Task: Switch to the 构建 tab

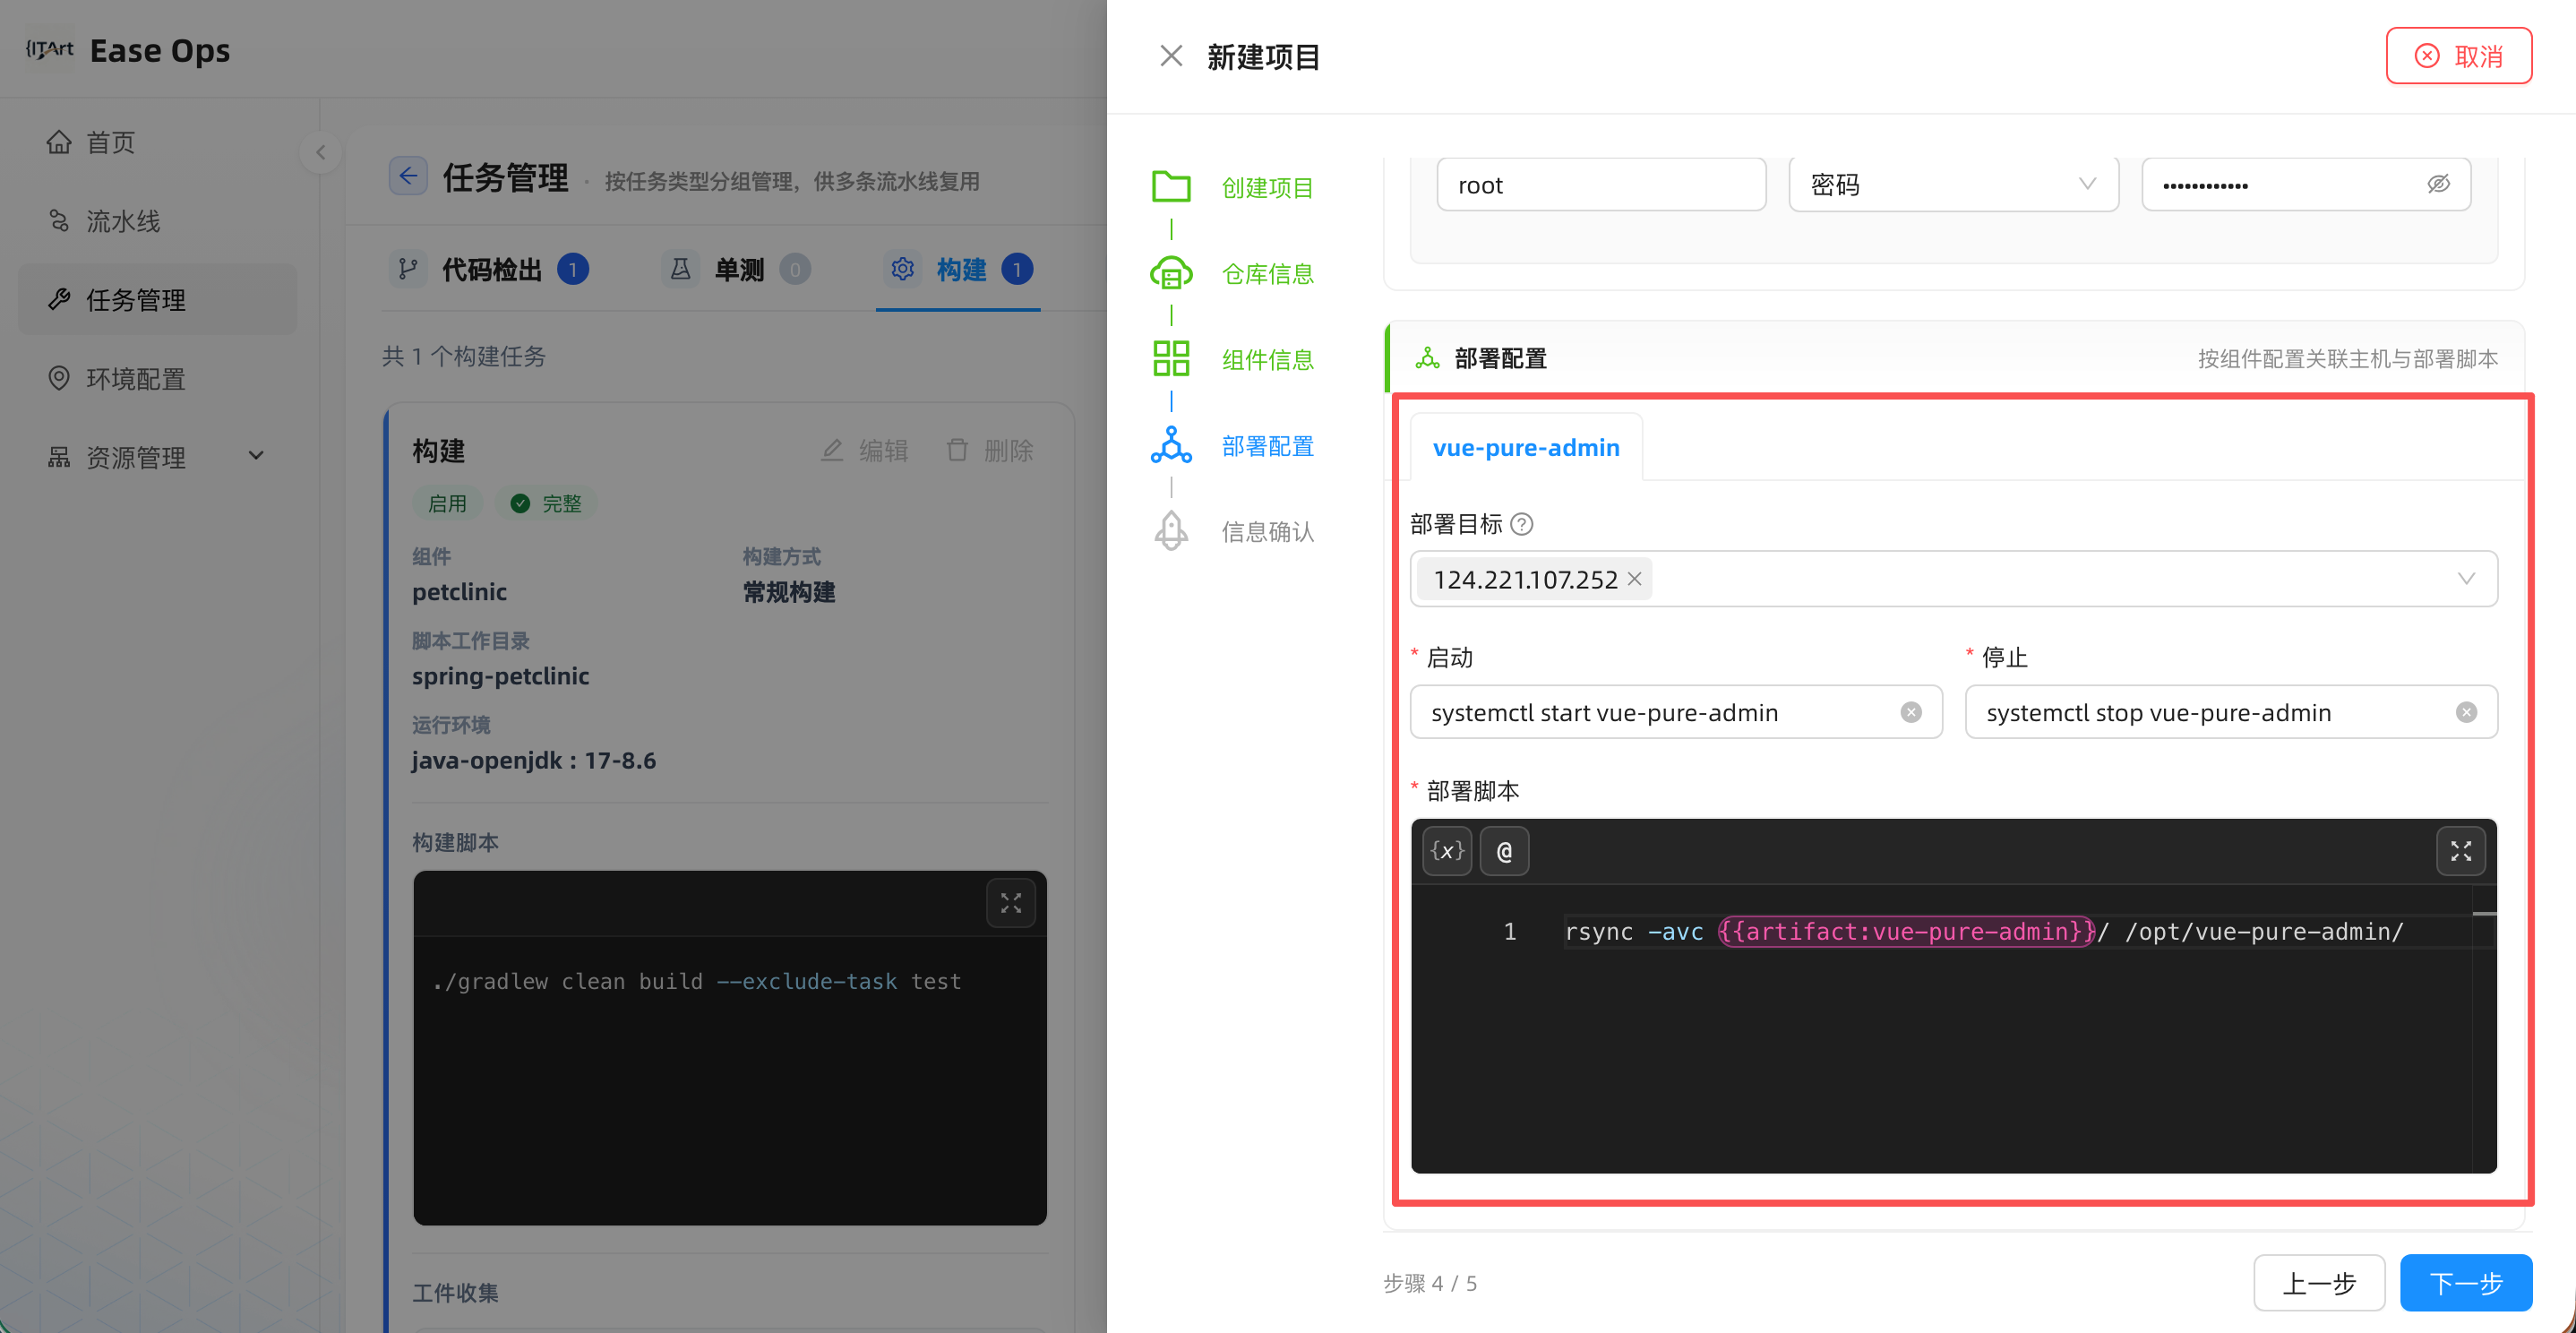Action: 959,269
